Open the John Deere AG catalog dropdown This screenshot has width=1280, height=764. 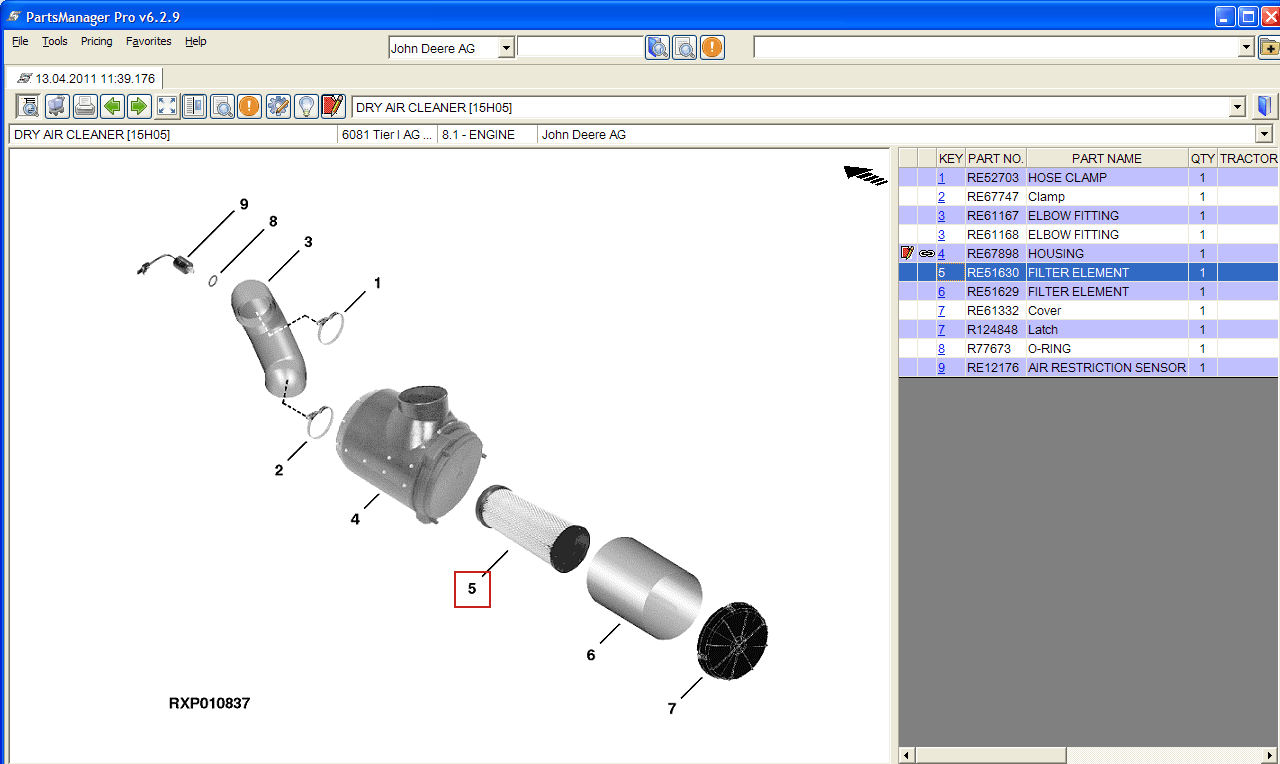506,48
